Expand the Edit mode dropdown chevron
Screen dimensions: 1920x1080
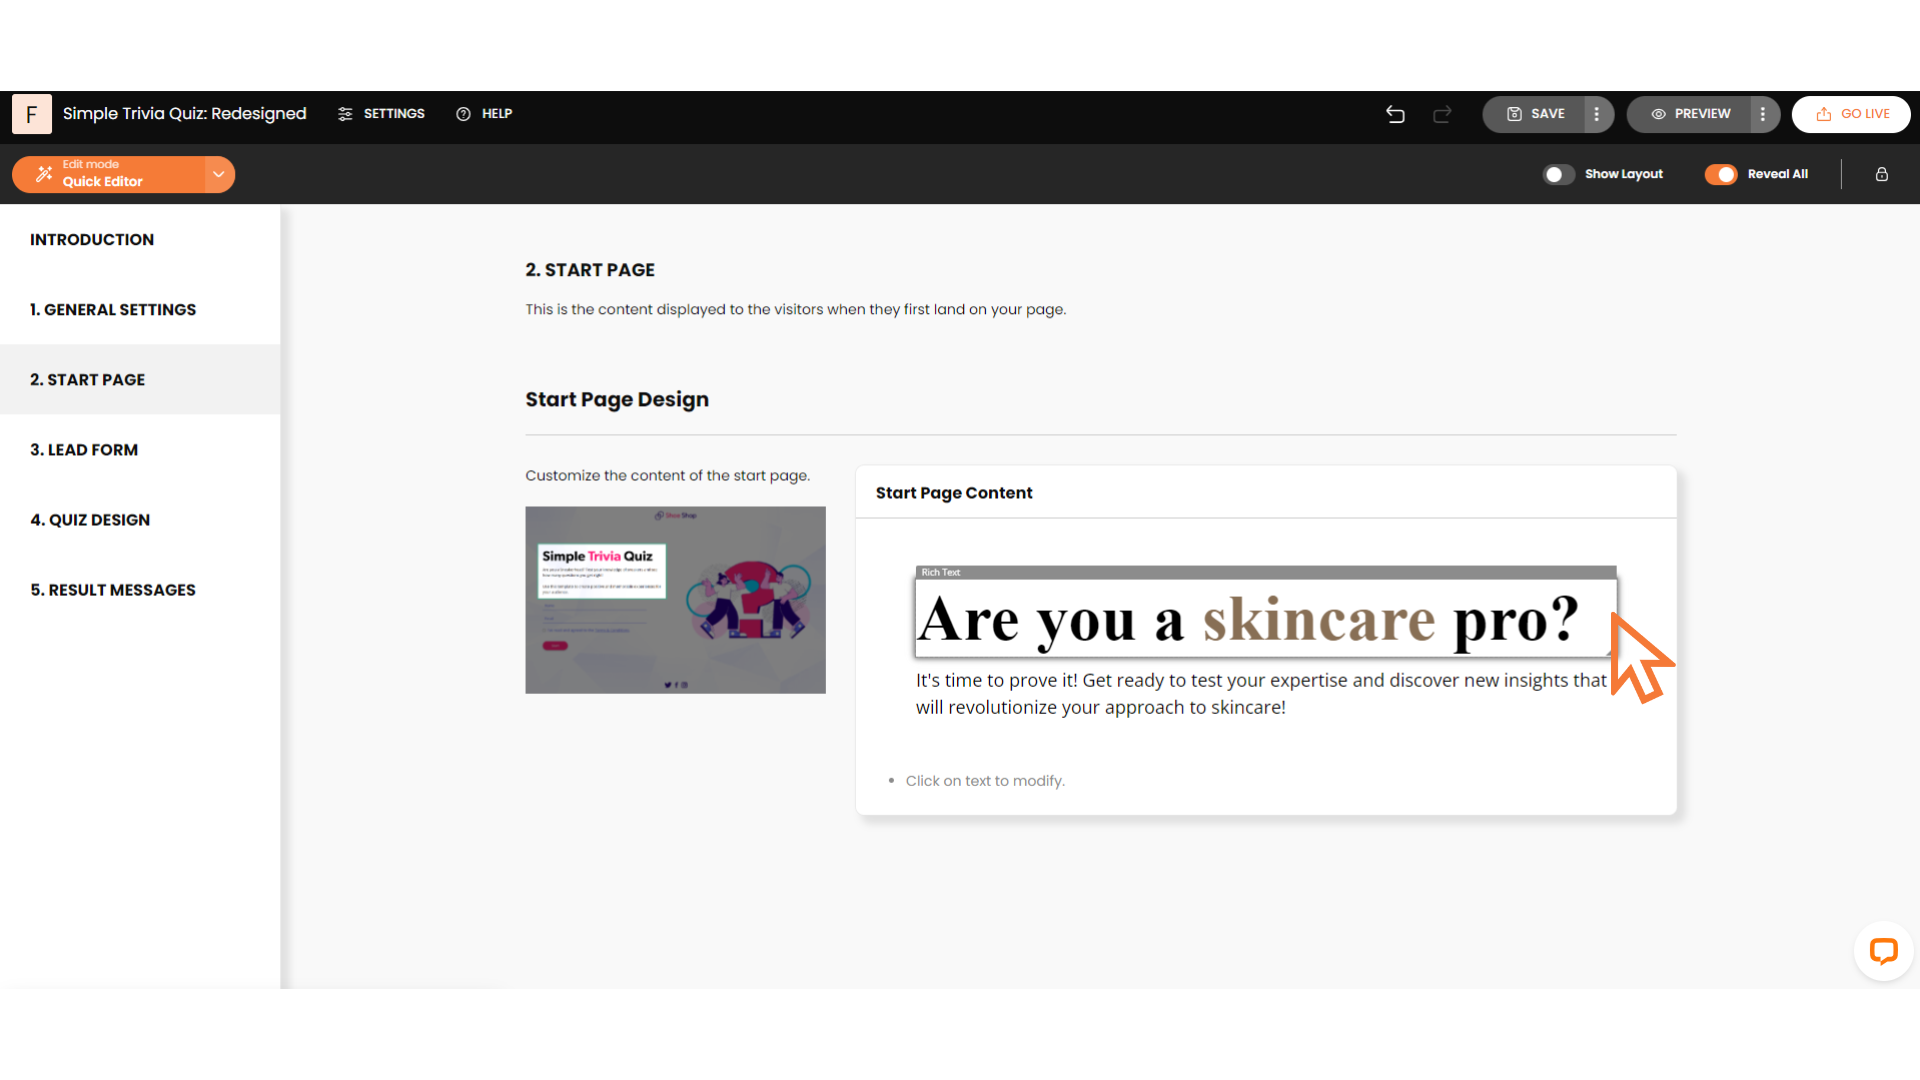(218, 174)
